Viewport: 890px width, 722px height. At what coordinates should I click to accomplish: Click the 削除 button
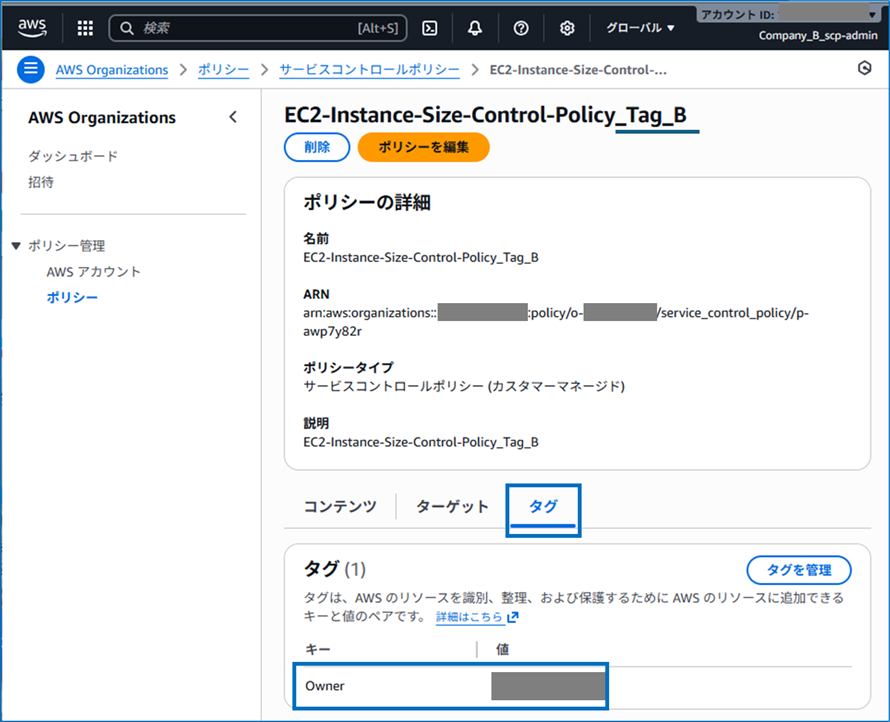coord(316,147)
